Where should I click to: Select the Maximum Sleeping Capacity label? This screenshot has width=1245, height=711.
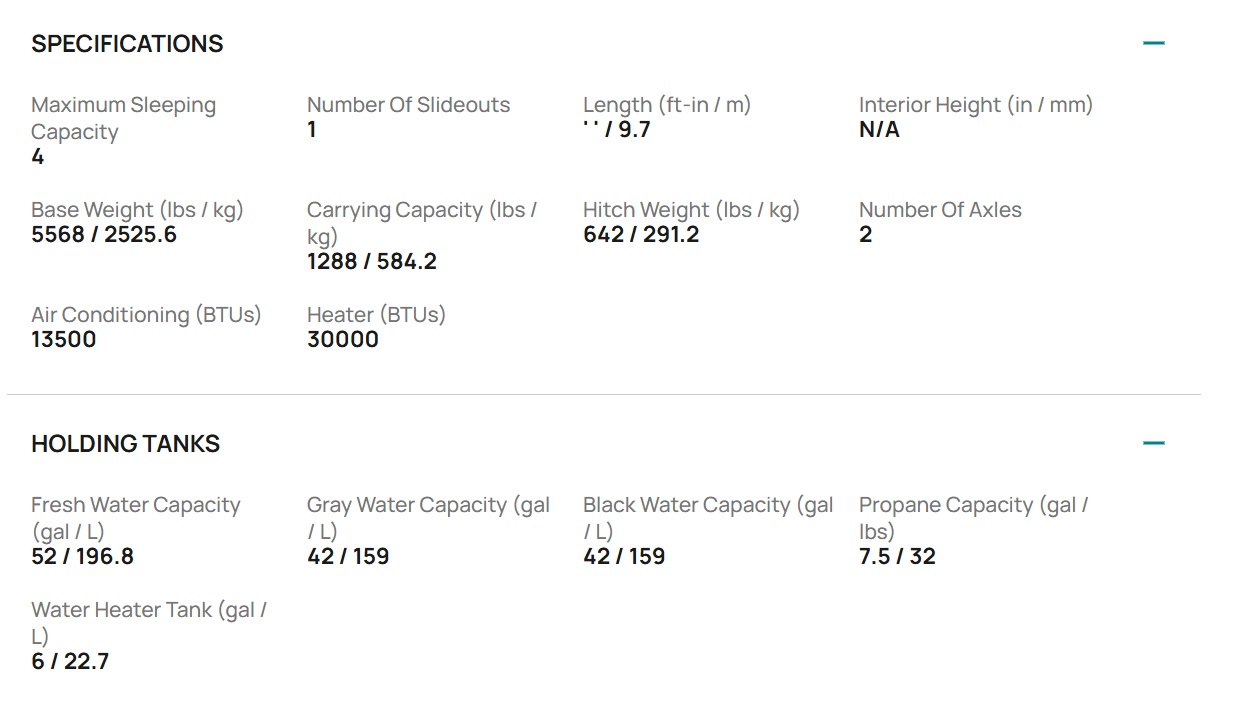123,118
